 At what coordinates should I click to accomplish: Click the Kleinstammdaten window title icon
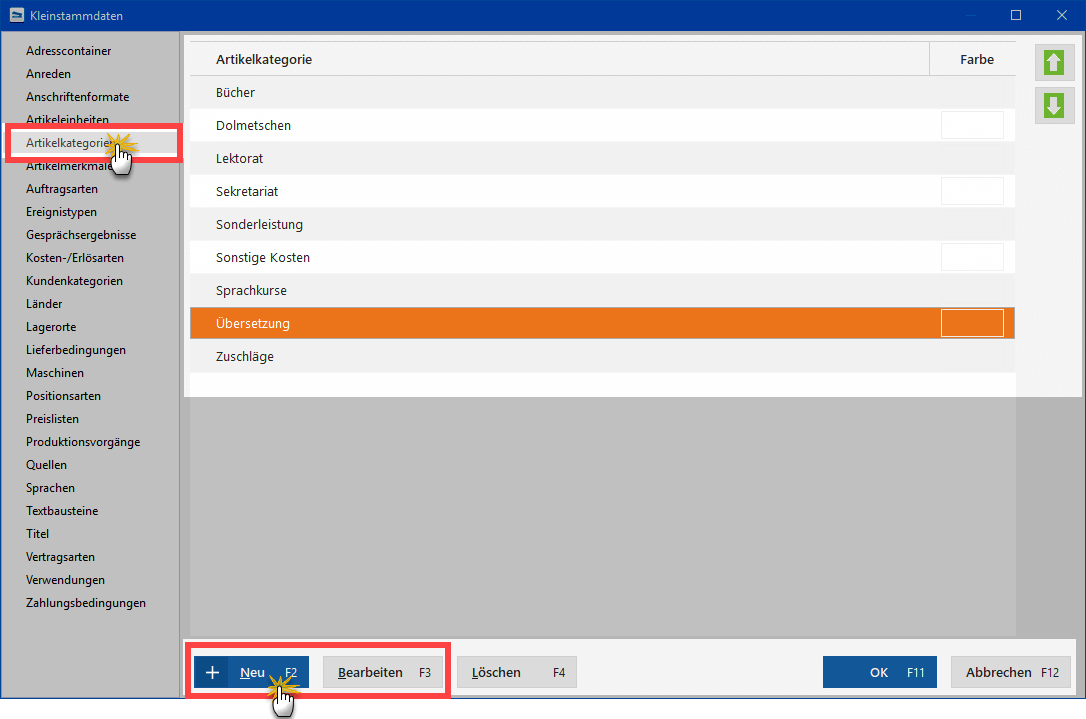click(17, 15)
